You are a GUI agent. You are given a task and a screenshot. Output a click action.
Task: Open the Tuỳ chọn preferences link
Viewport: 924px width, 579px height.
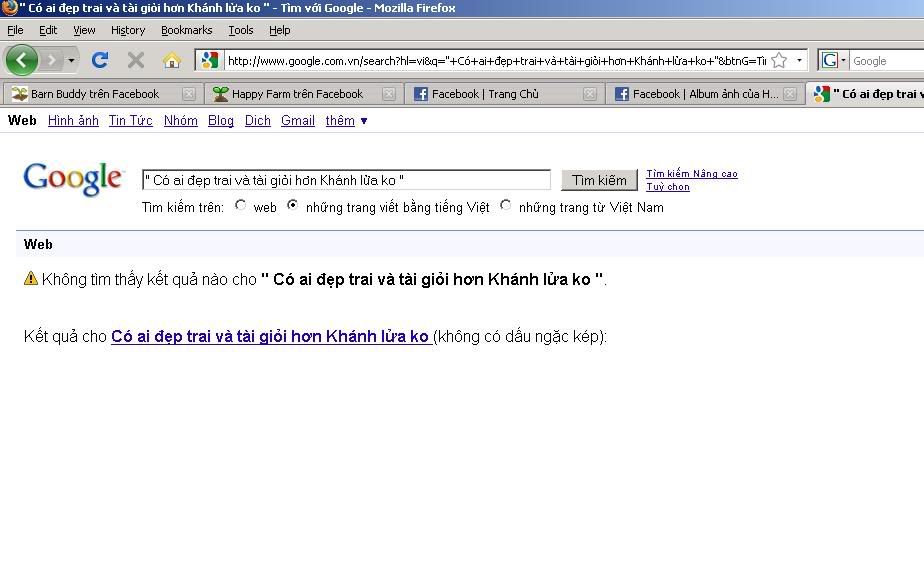pyautogui.click(x=668, y=187)
